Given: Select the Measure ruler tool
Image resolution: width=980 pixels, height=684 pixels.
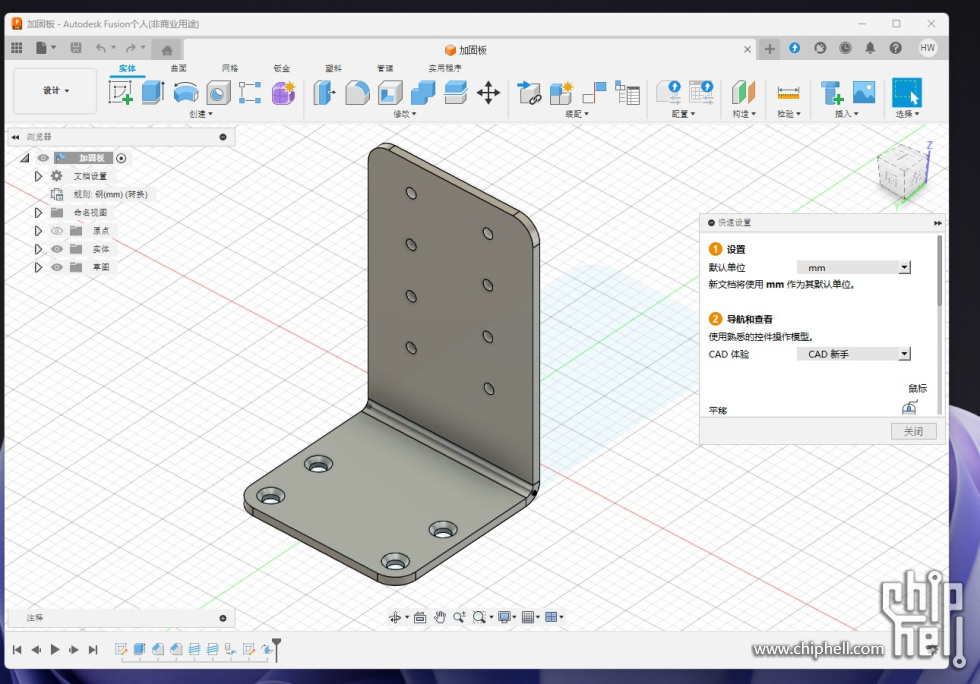Looking at the screenshot, I should (788, 93).
